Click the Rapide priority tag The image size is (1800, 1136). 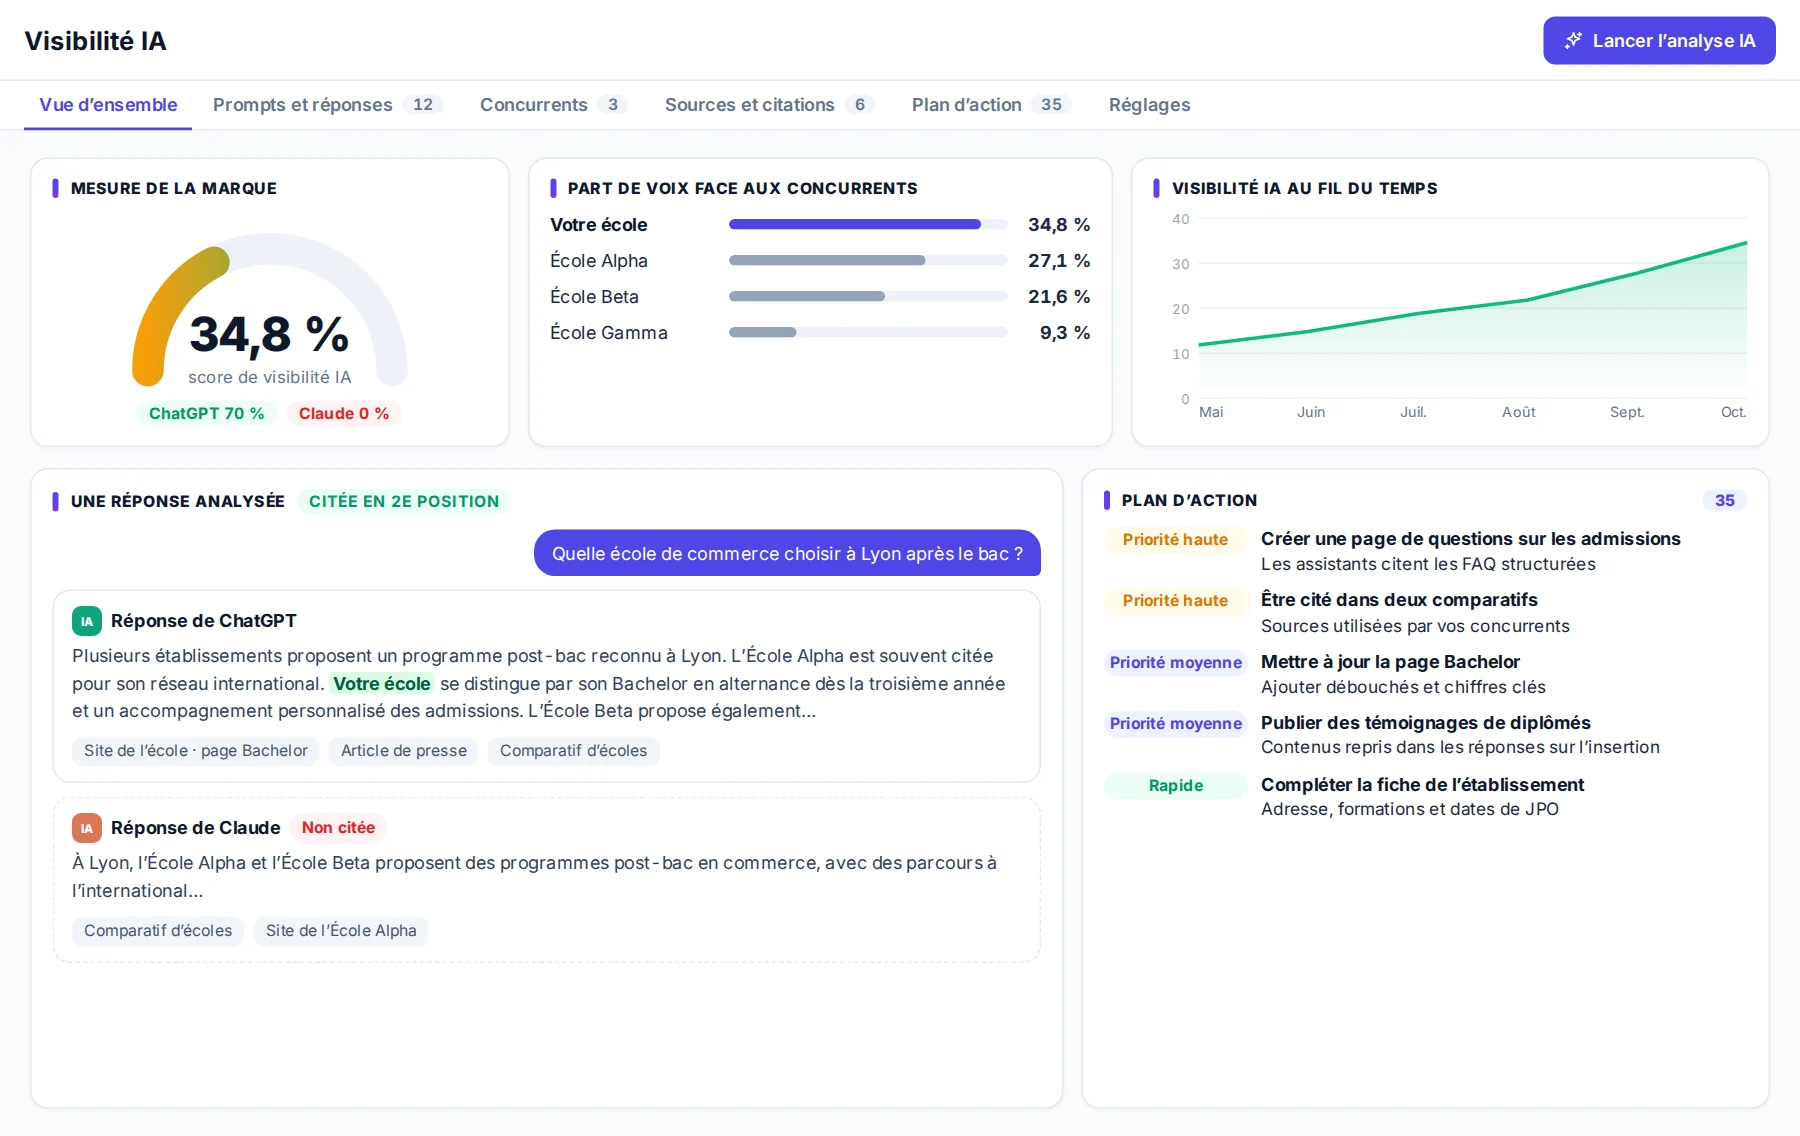click(x=1176, y=786)
